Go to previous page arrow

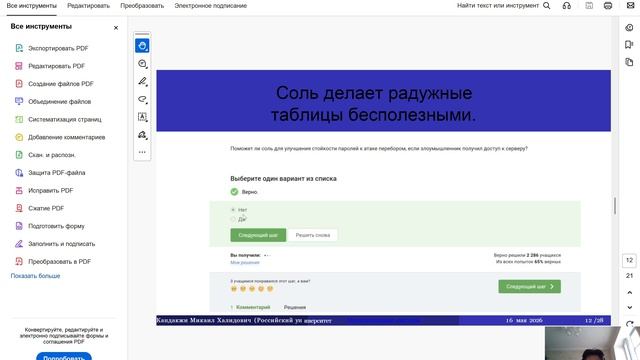(x=629, y=293)
